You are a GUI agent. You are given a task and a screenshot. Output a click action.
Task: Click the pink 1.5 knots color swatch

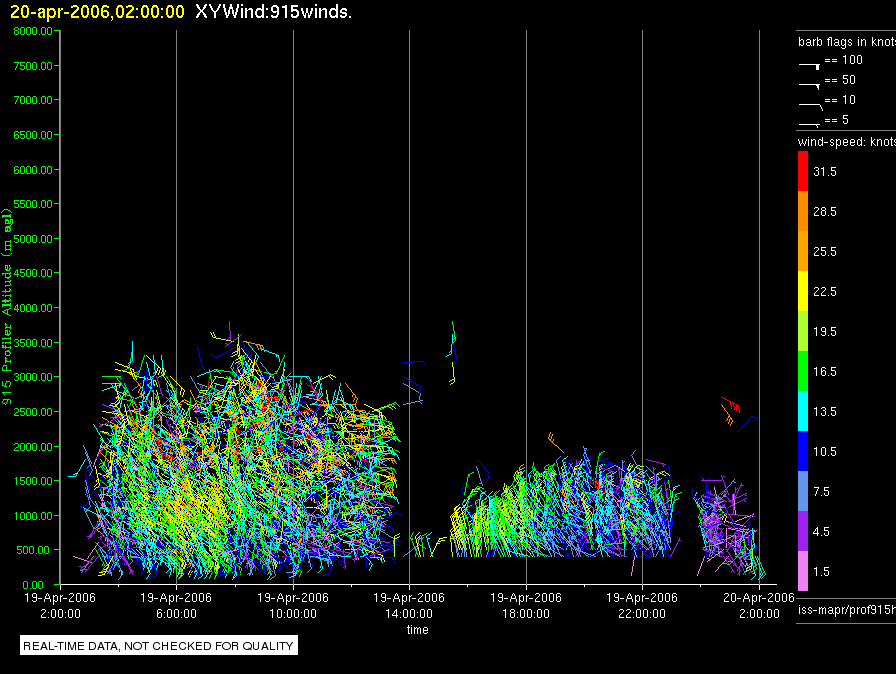pos(803,571)
